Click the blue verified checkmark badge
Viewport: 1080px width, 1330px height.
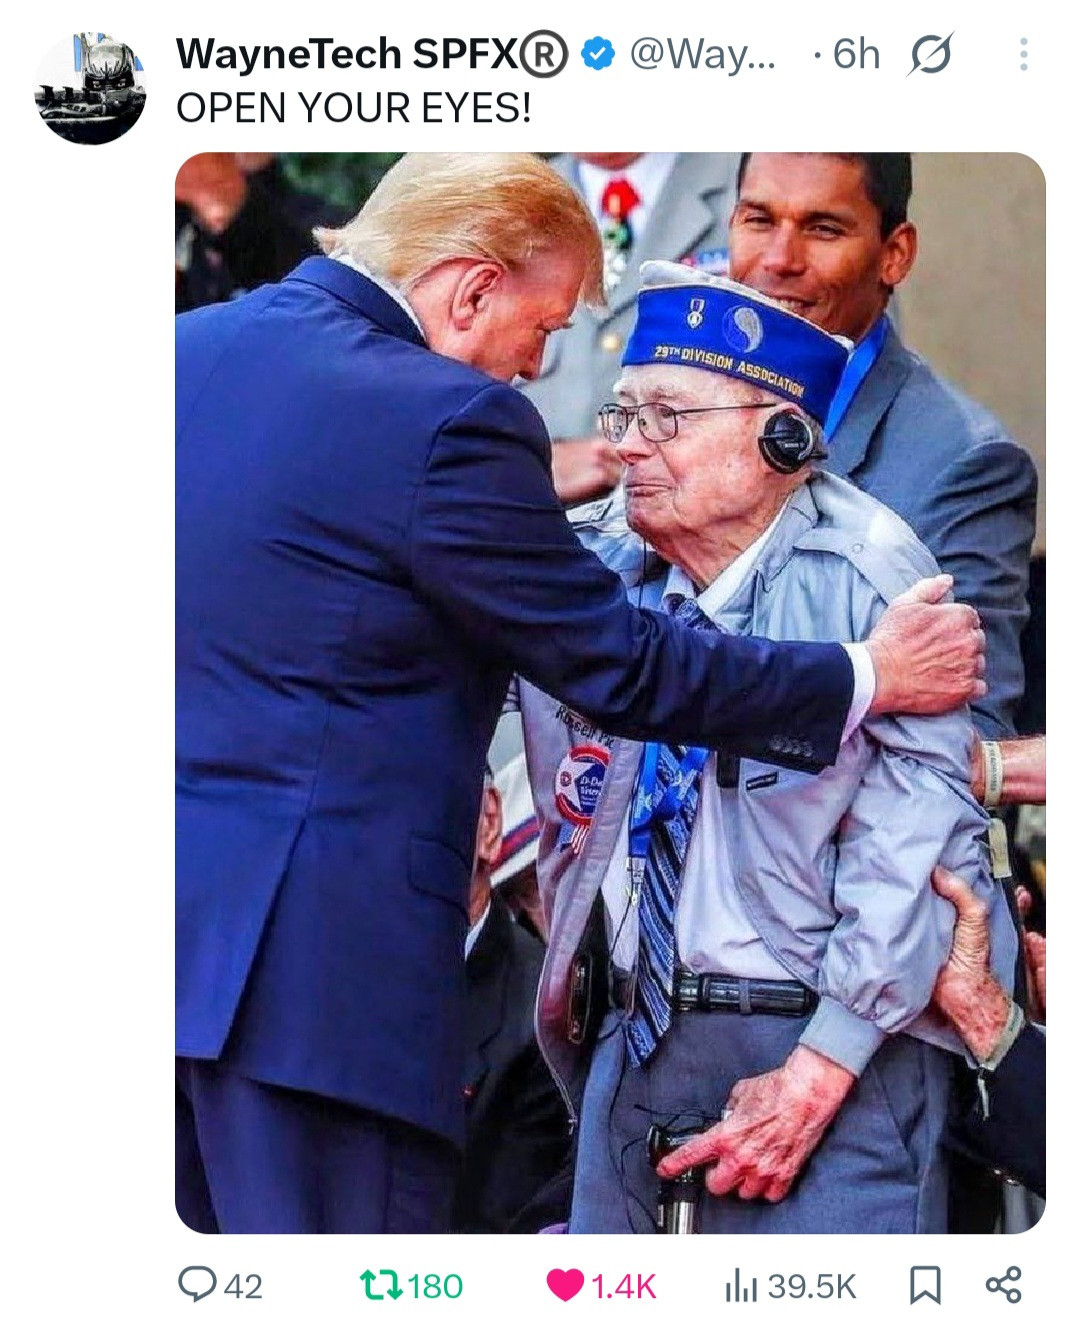[x=598, y=54]
